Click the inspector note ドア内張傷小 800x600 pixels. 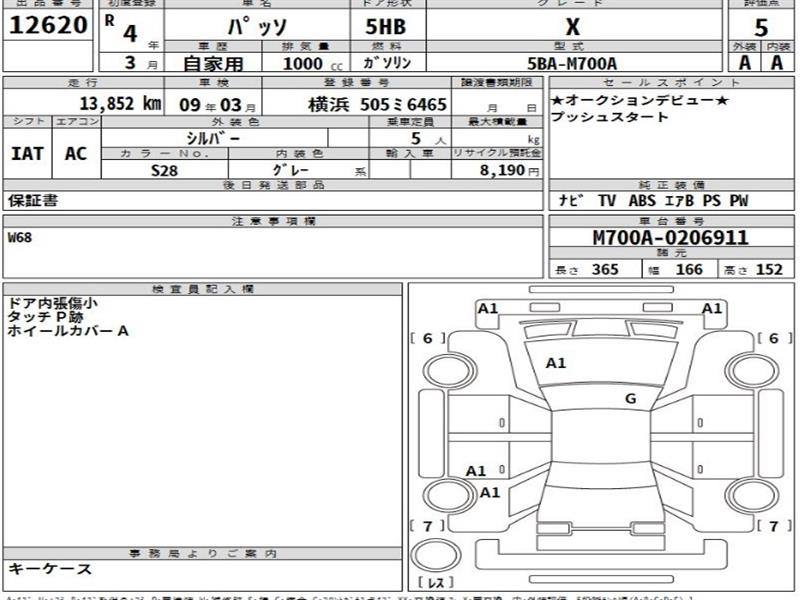pyautogui.click(x=53, y=303)
